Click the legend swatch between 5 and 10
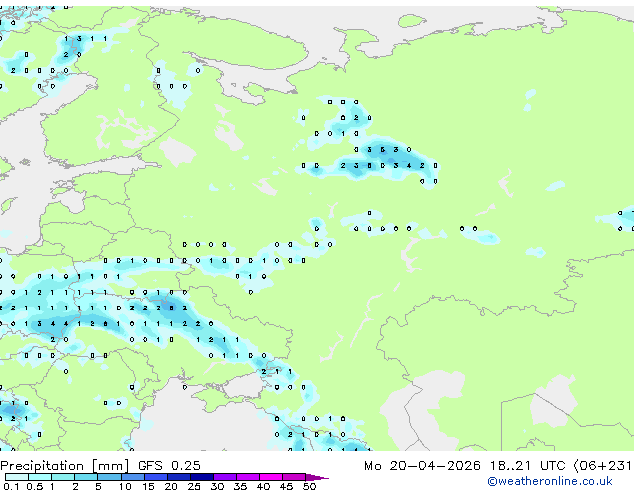Image resolution: width=634 pixels, height=490 pixels. (x=110, y=477)
